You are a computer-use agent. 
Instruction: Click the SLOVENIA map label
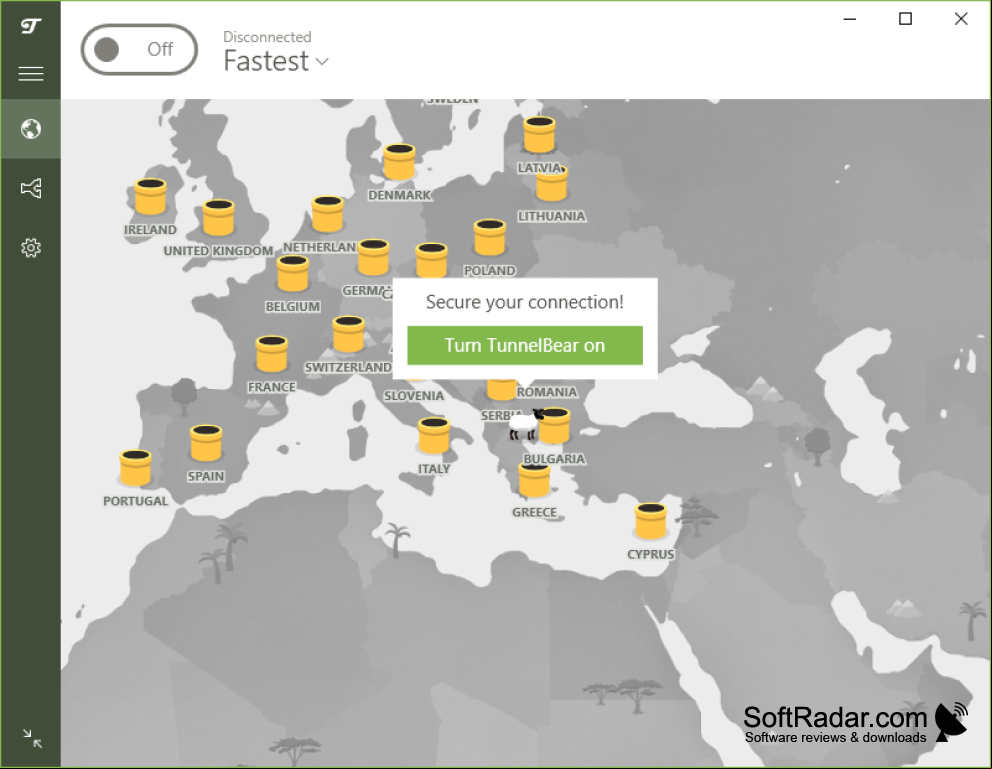click(414, 396)
